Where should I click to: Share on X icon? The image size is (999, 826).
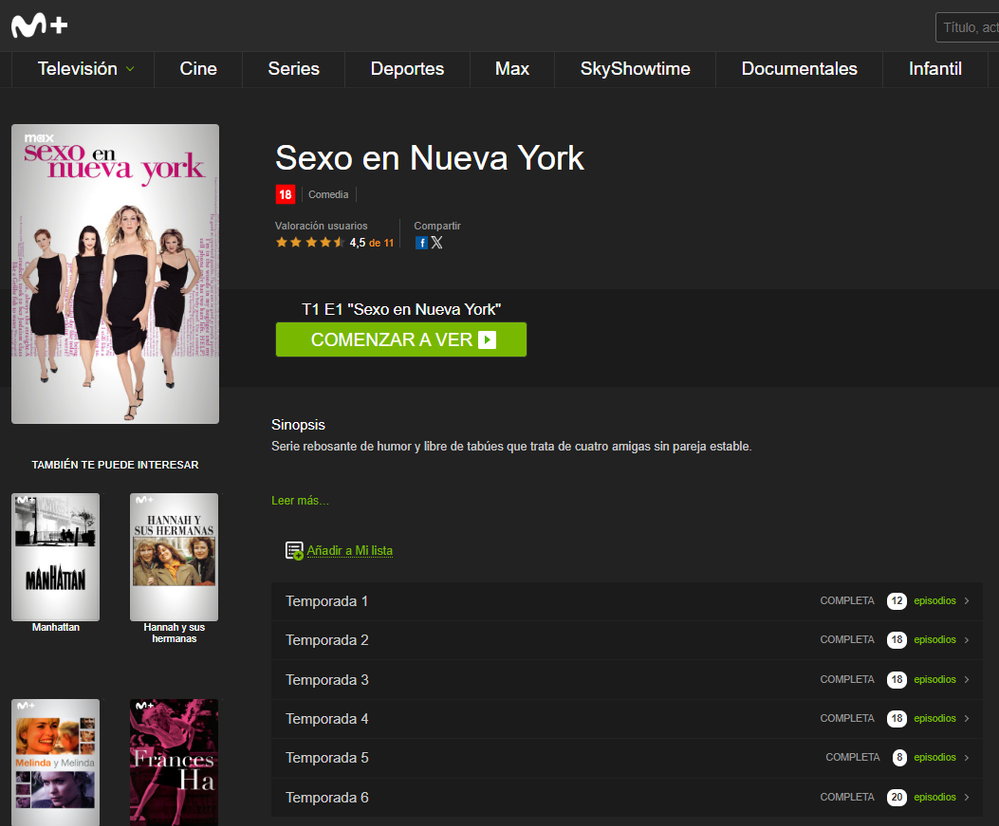[x=436, y=243]
